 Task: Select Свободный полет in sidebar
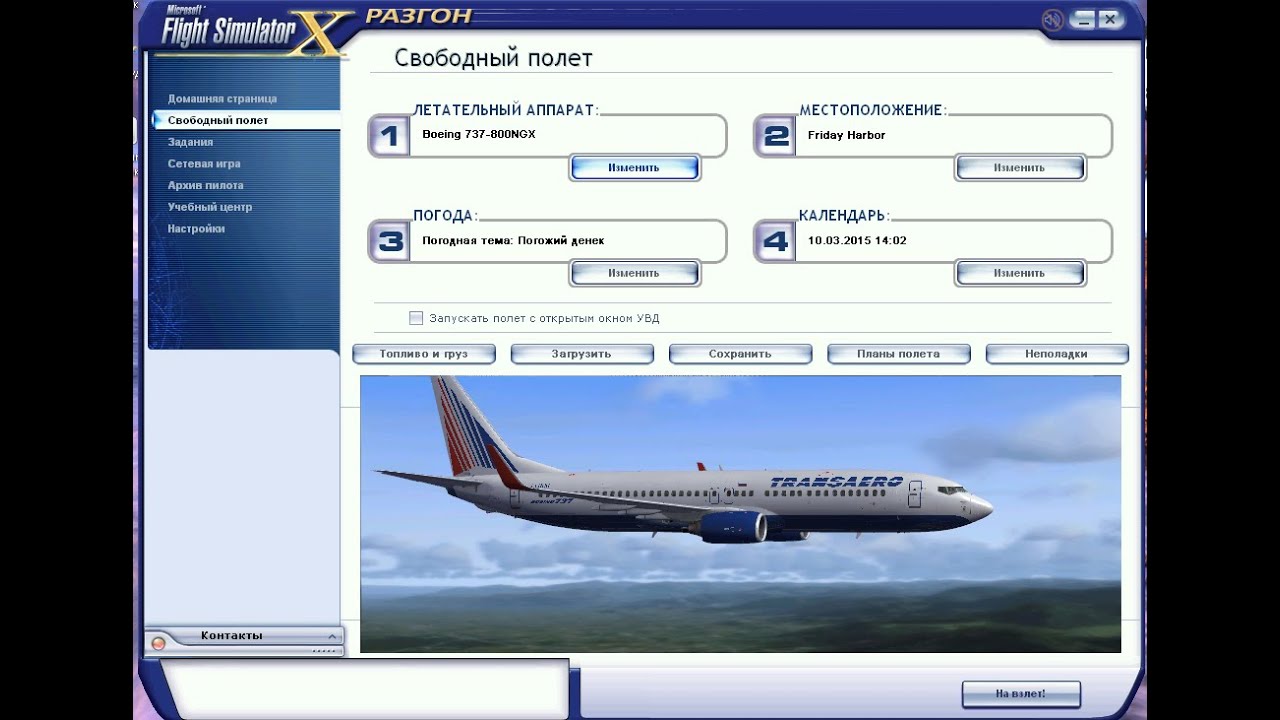(246, 120)
